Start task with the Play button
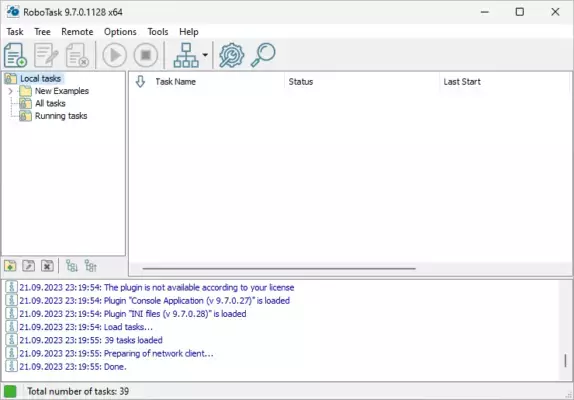The image size is (574, 400). [115, 55]
